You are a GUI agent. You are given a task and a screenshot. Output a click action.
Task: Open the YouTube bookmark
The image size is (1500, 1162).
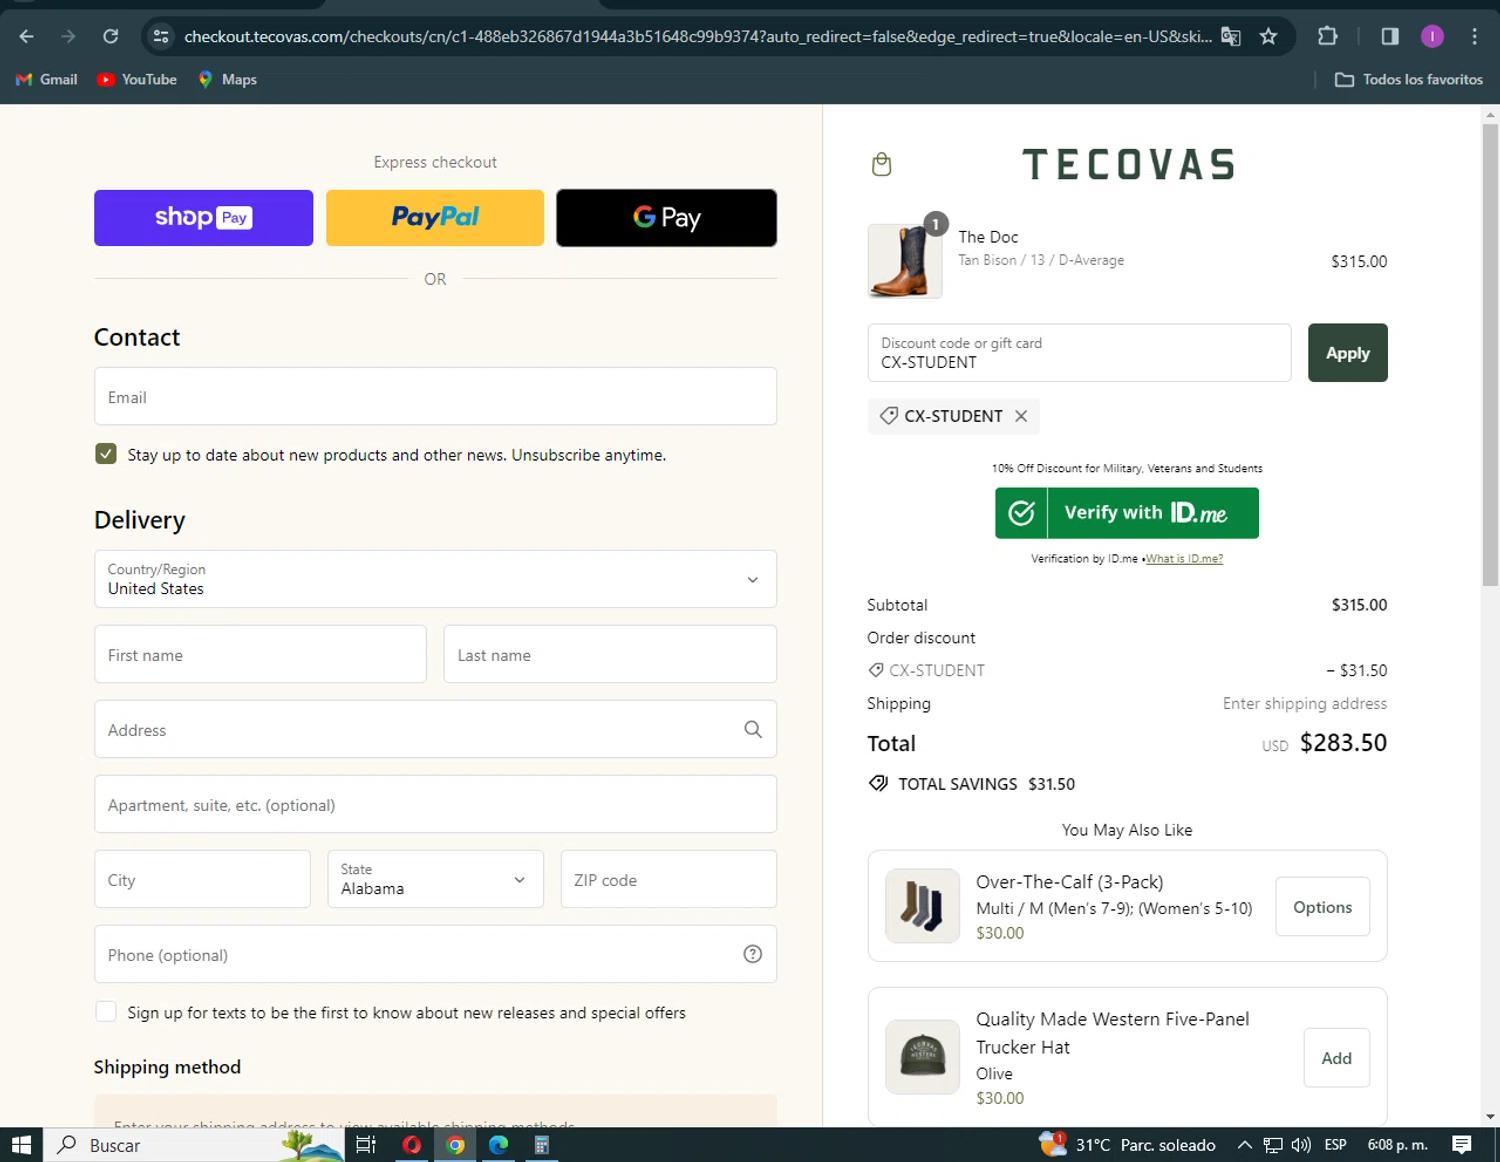137,79
